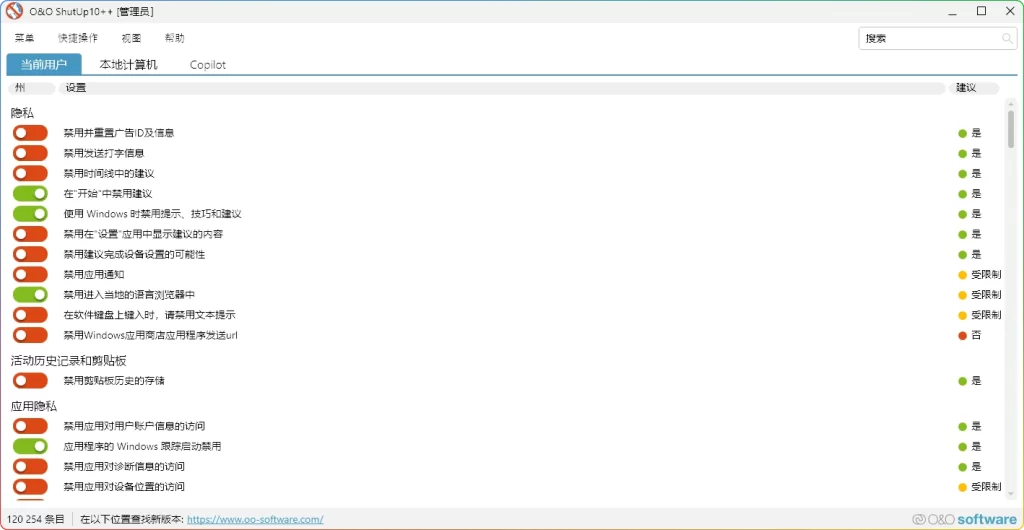1024x530 pixels.
Task: Click the scrollbar up arrow
Action: (x=1011, y=104)
